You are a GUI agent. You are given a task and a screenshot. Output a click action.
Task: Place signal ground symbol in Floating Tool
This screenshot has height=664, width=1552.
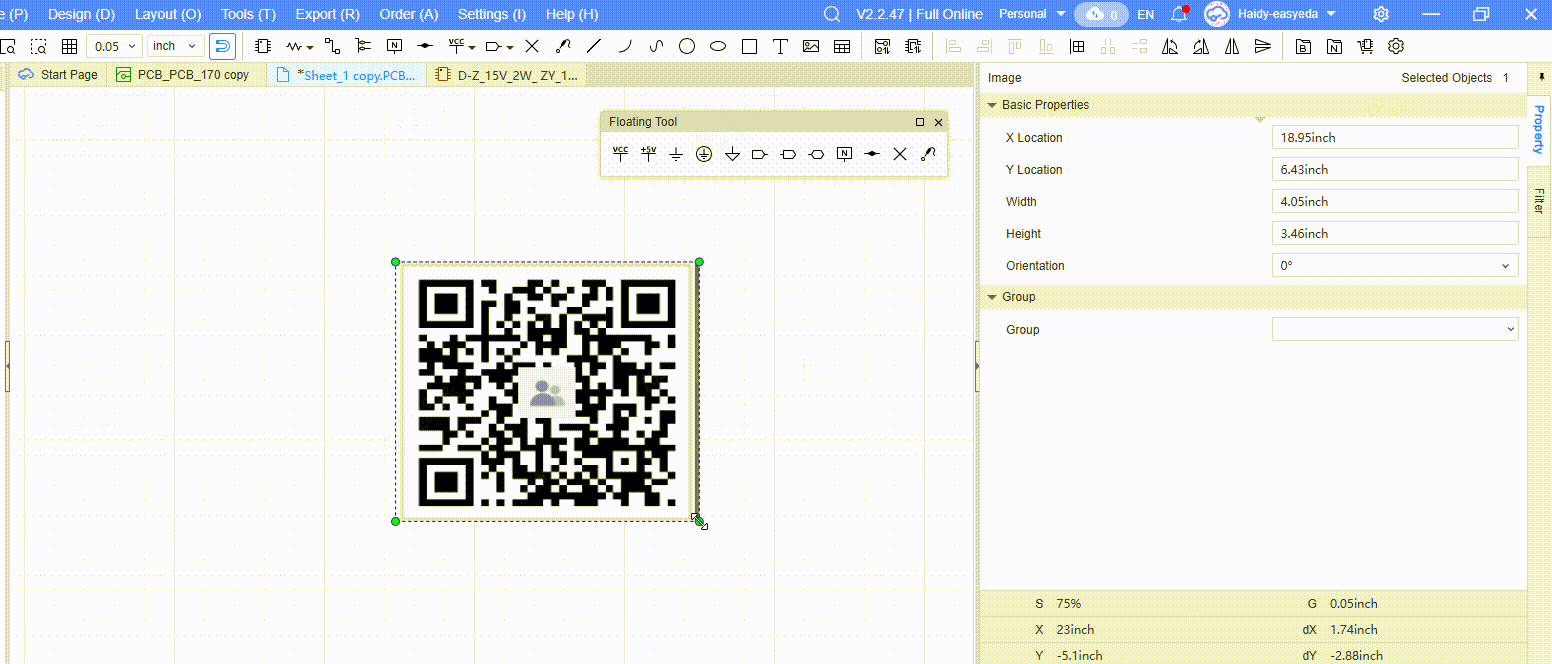(x=676, y=154)
